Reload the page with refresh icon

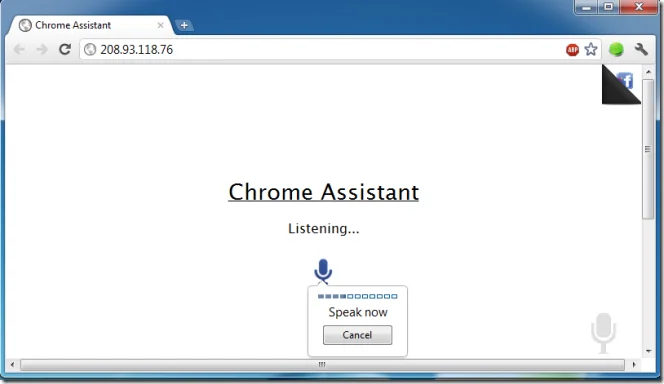pyautogui.click(x=65, y=50)
